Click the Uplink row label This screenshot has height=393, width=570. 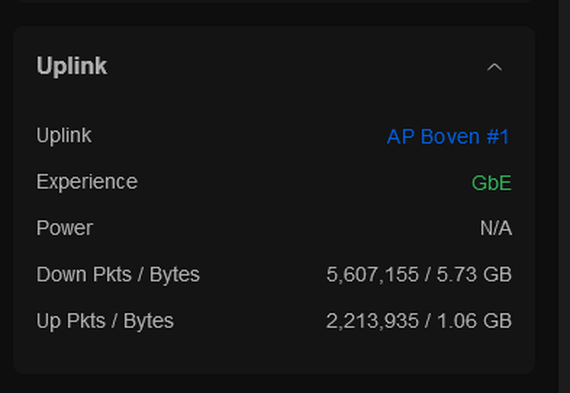click(x=64, y=136)
